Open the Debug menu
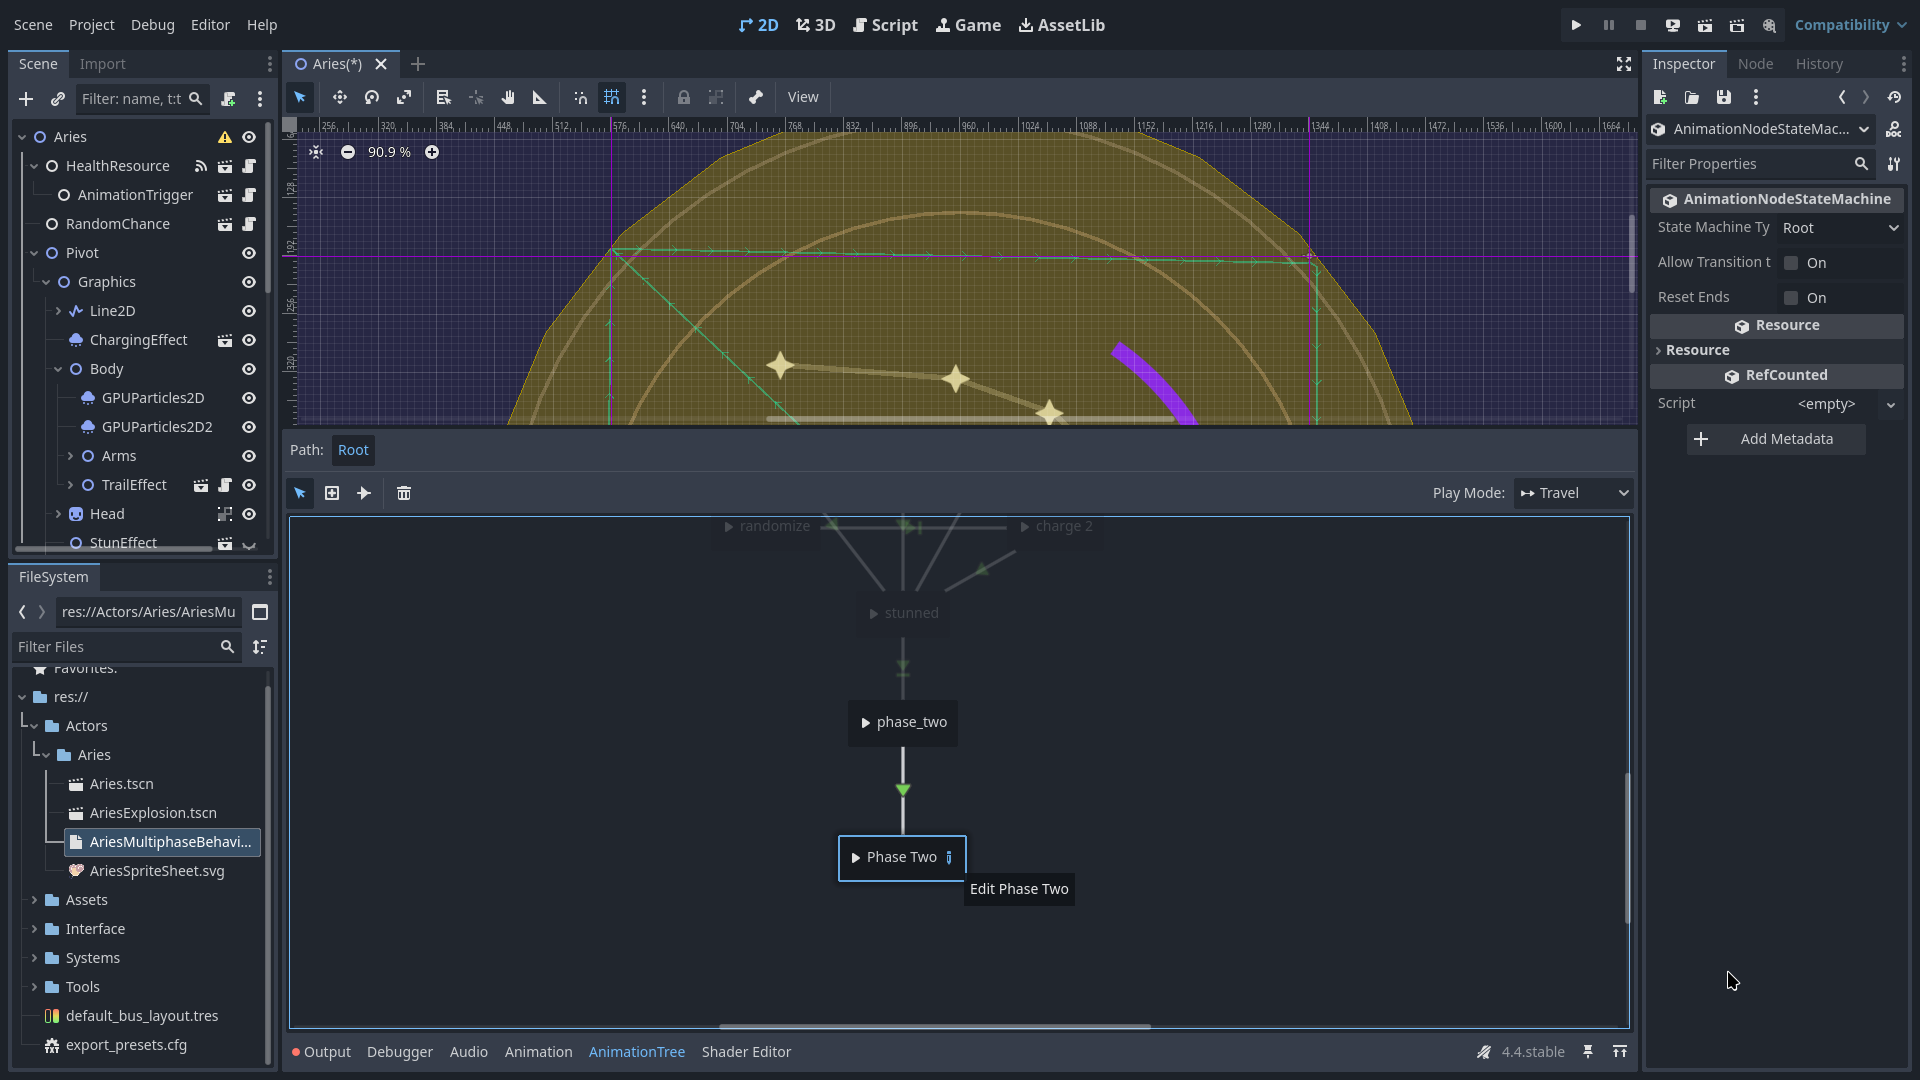Image resolution: width=1920 pixels, height=1080 pixels. tap(152, 25)
